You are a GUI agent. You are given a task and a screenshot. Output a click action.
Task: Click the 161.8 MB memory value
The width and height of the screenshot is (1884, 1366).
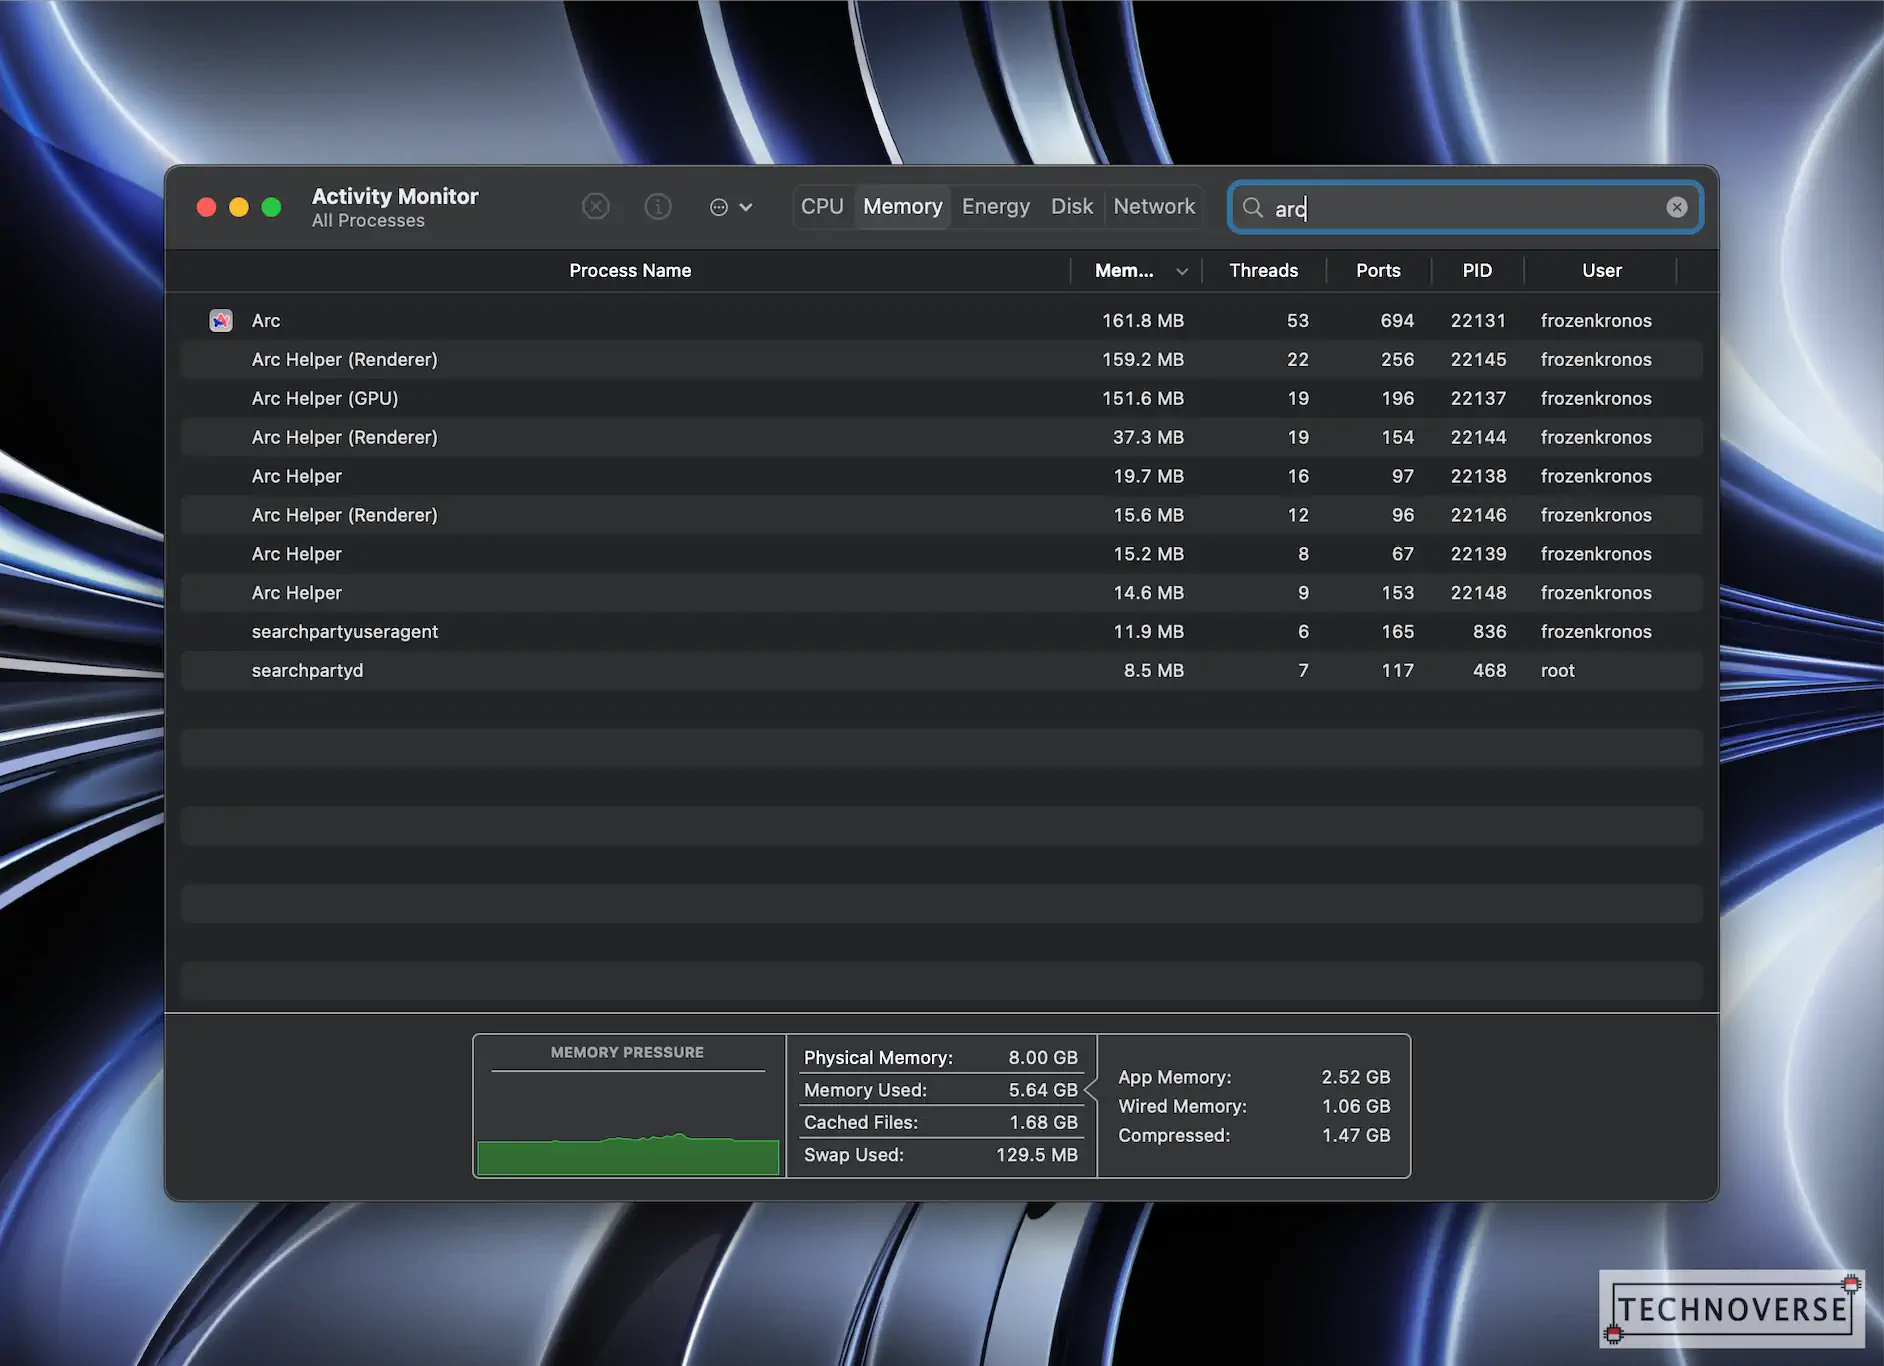1143,320
